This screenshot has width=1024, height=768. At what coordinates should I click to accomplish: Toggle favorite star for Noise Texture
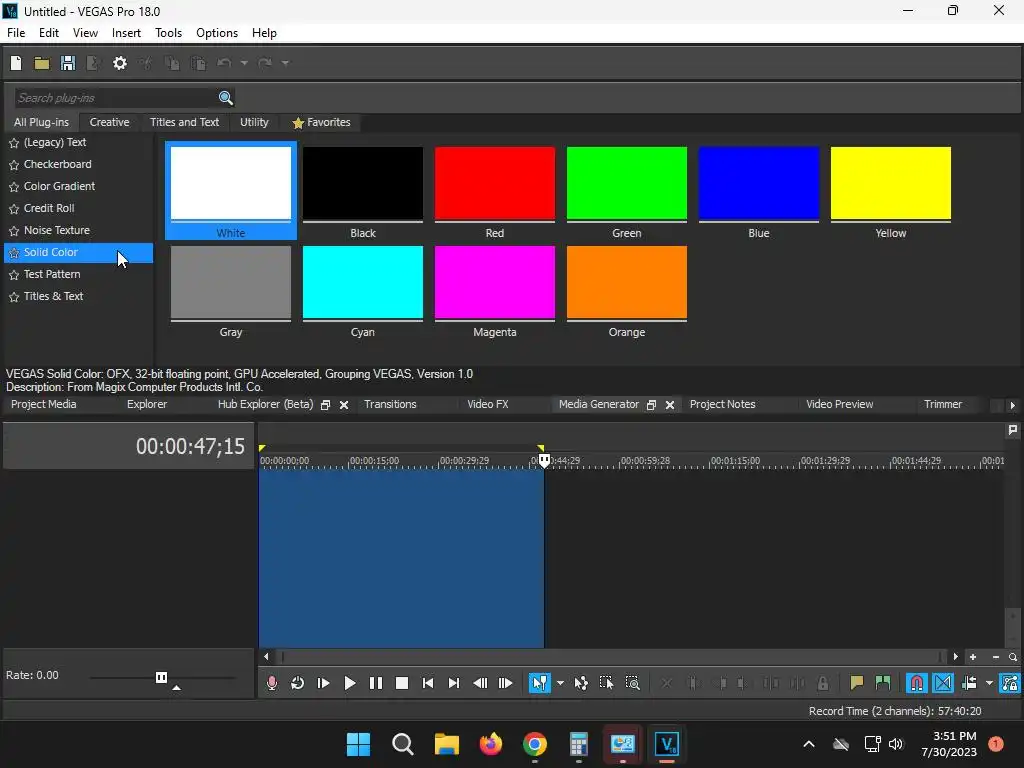(x=14, y=231)
